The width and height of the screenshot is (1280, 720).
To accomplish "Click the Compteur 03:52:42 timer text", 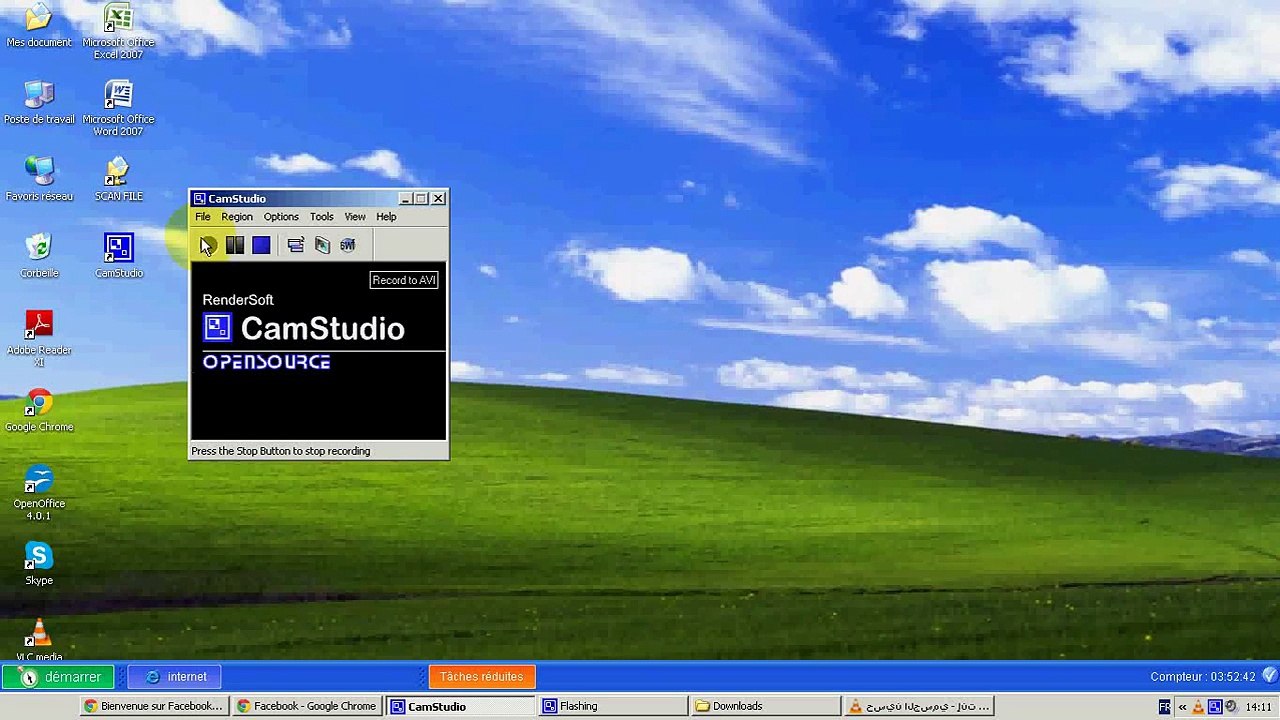I will tap(1202, 677).
